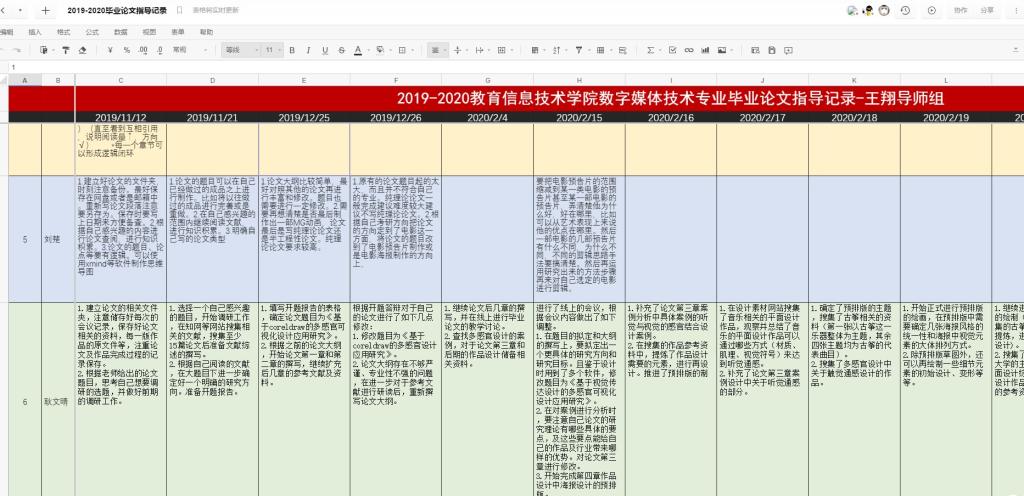Add a new tab with plus button
The image size is (1024, 496).
click(47, 10)
